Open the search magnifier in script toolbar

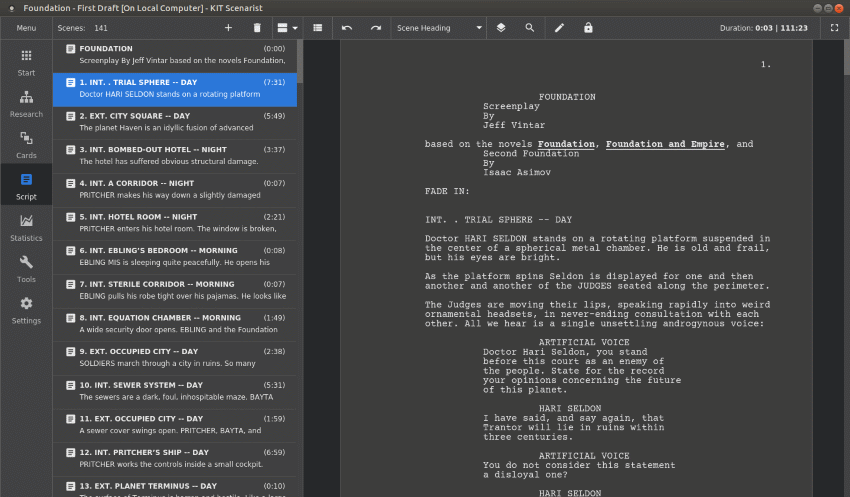click(530, 28)
